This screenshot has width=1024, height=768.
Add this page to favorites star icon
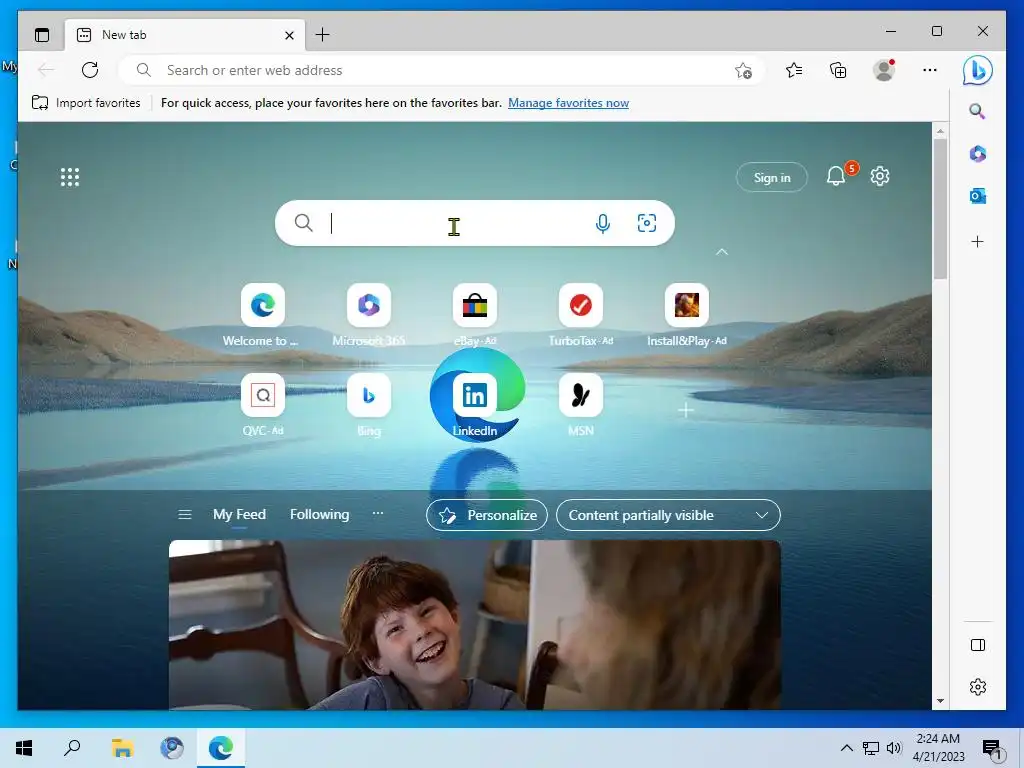(743, 70)
